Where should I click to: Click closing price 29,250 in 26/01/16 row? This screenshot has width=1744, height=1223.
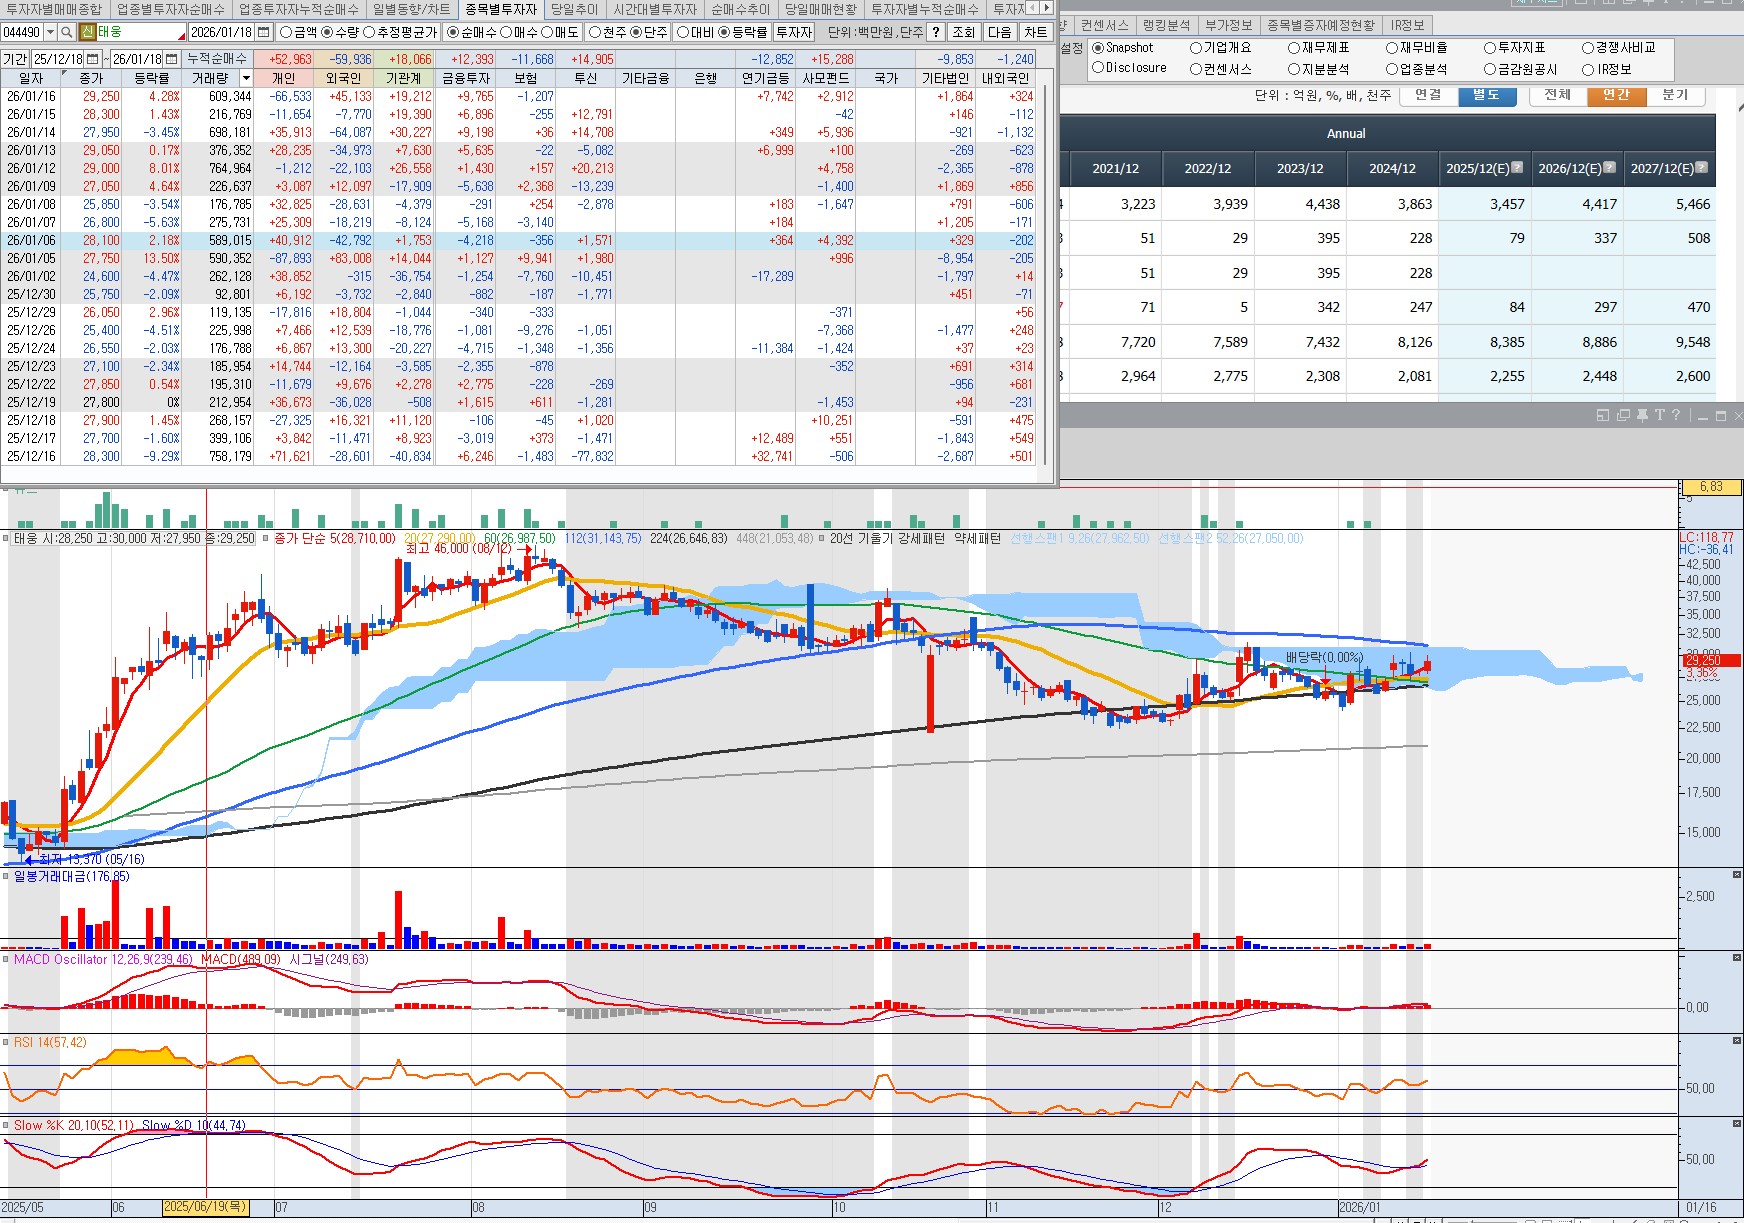[x=101, y=96]
